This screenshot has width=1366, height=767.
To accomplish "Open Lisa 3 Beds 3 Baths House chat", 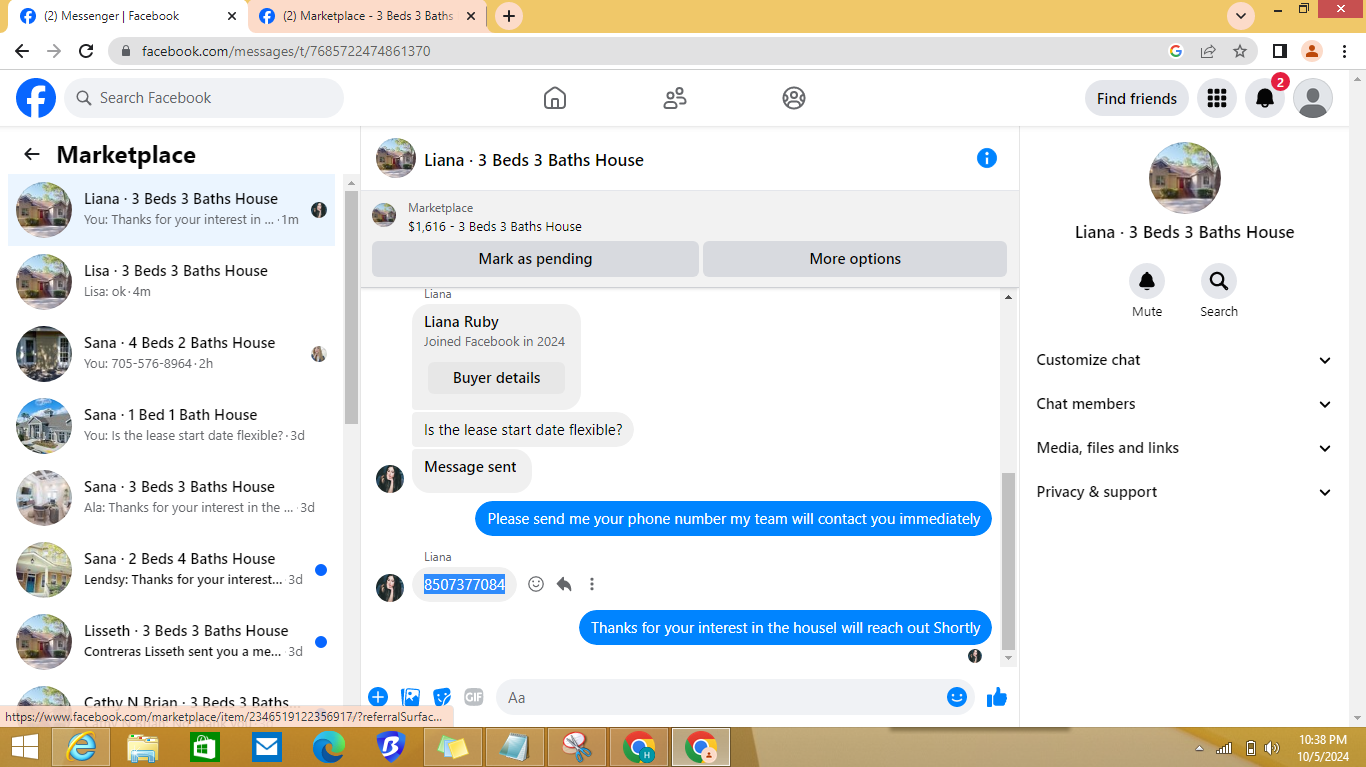I will point(172,282).
